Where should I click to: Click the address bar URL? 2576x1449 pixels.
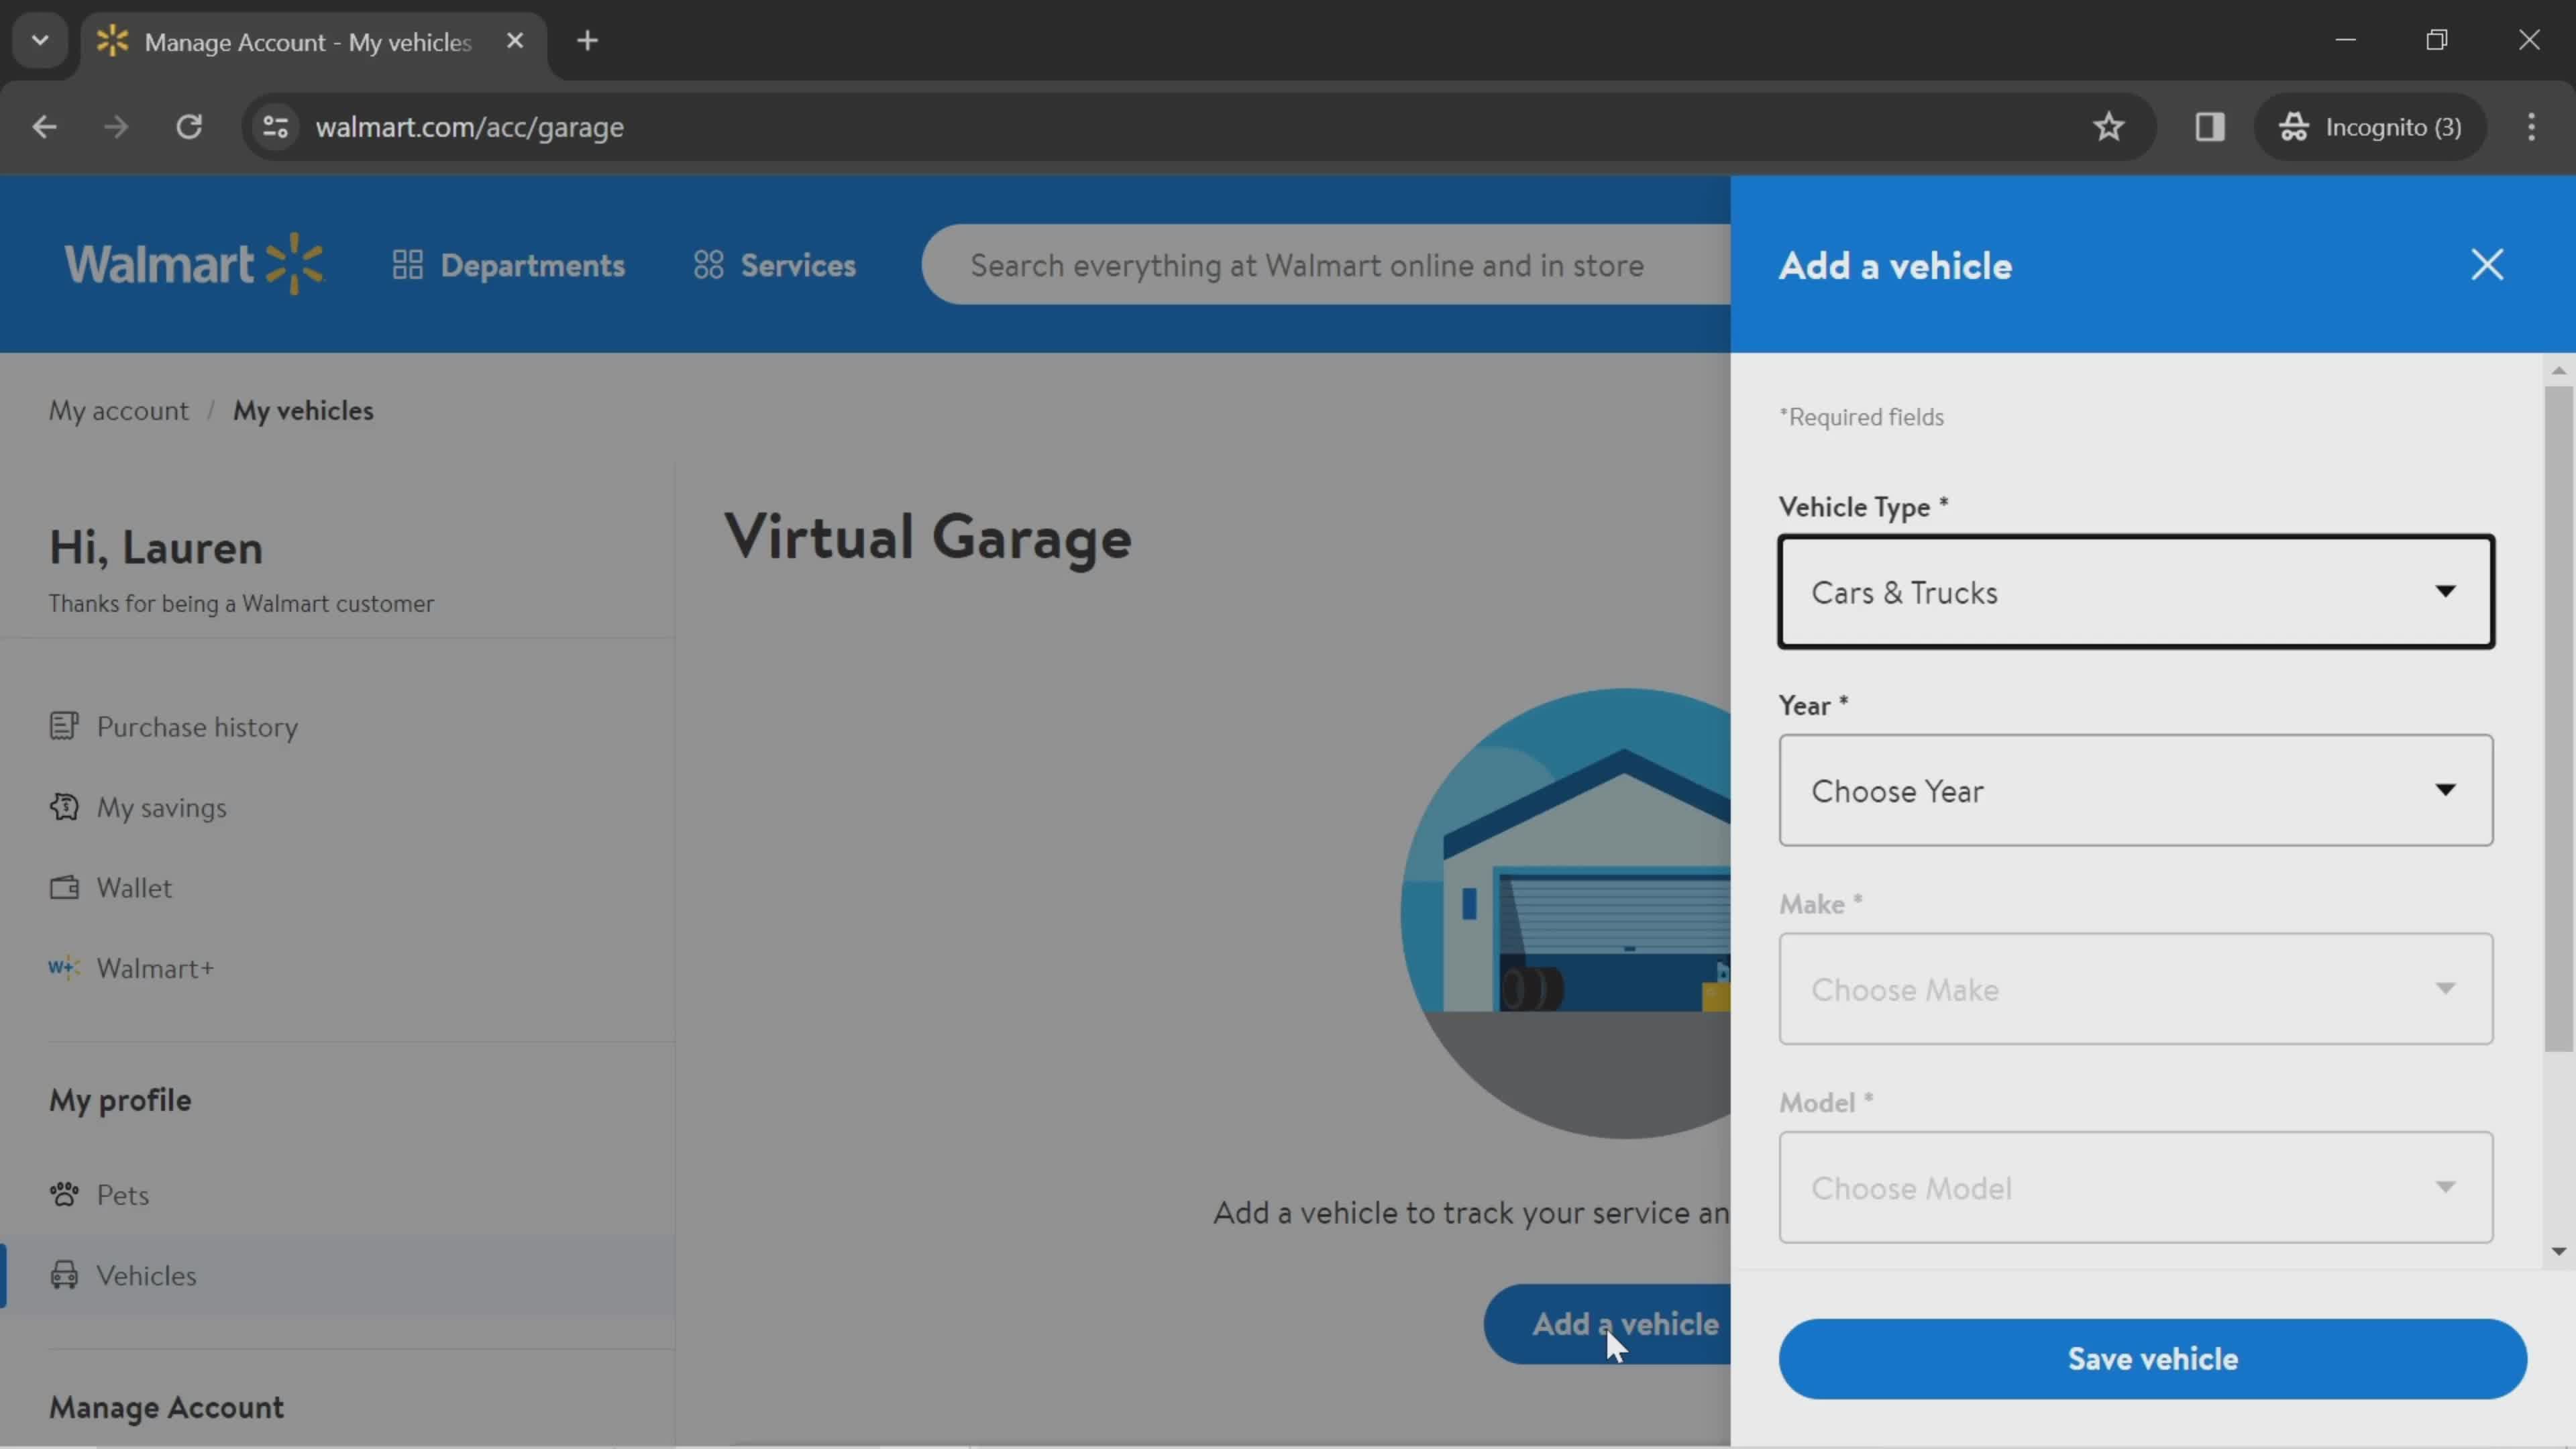pos(470,127)
